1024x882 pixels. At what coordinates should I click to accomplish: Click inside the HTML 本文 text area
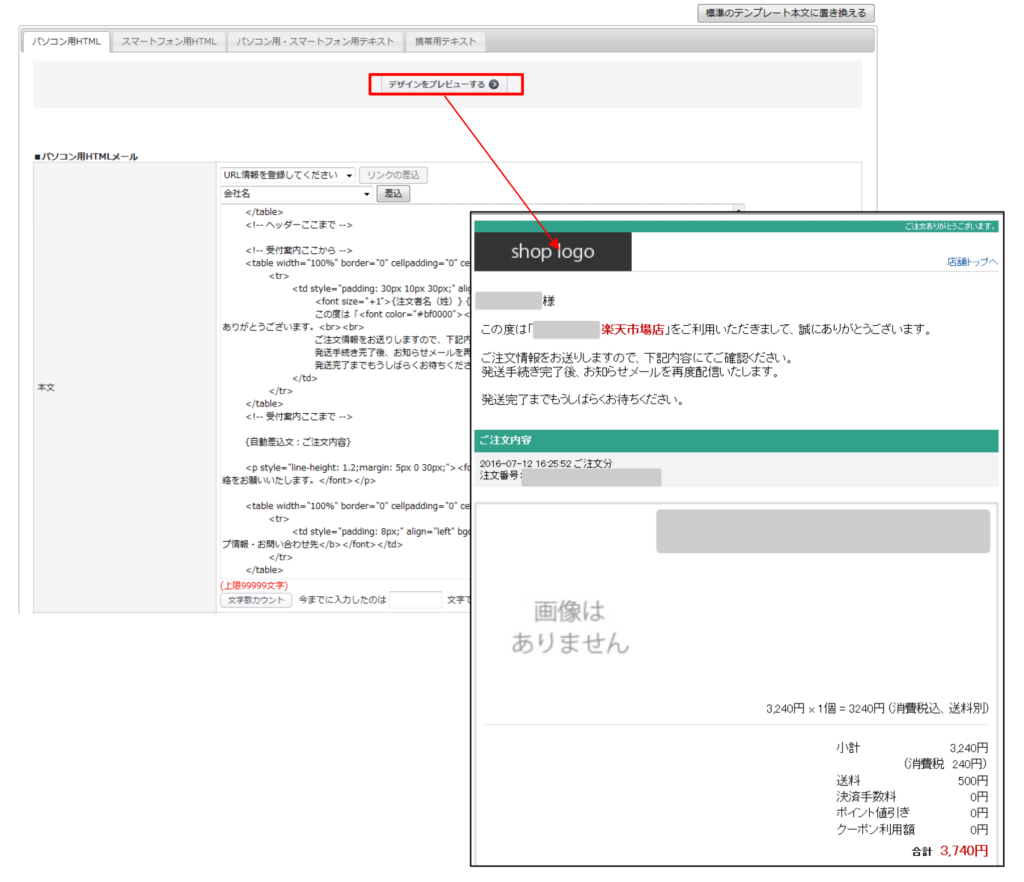(x=340, y=400)
